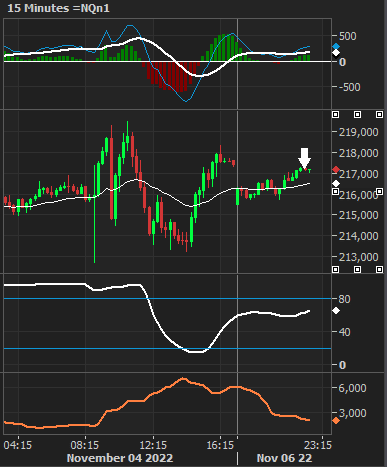The width and height of the screenshot is (387, 467).
Task: Click the '218,000' price axis label
Action: pyautogui.click(x=359, y=153)
